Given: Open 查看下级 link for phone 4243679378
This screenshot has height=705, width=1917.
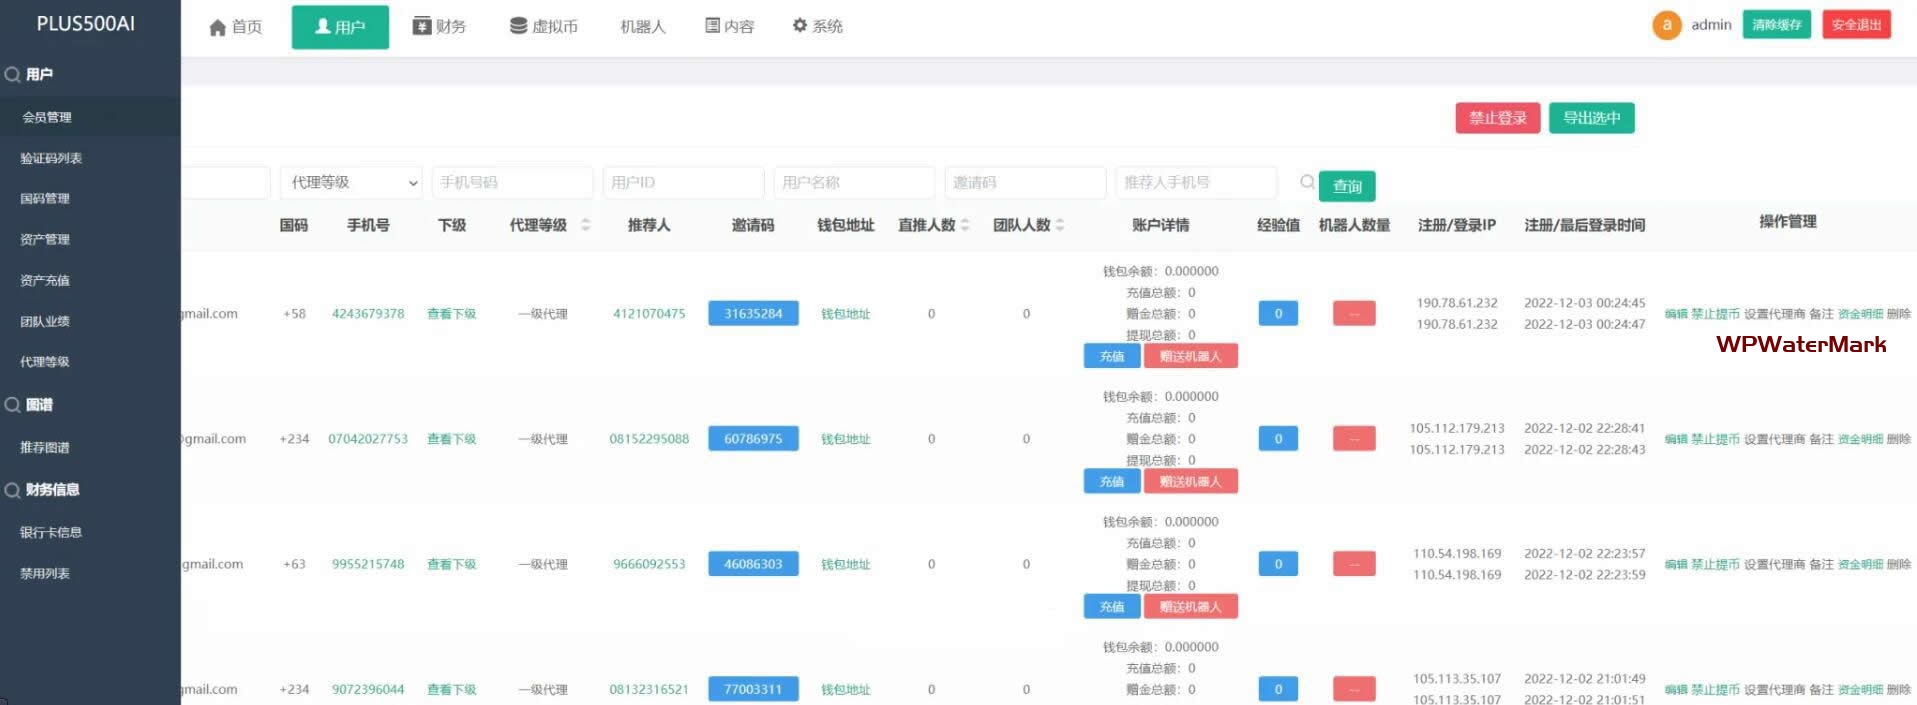Looking at the screenshot, I should [x=451, y=314].
